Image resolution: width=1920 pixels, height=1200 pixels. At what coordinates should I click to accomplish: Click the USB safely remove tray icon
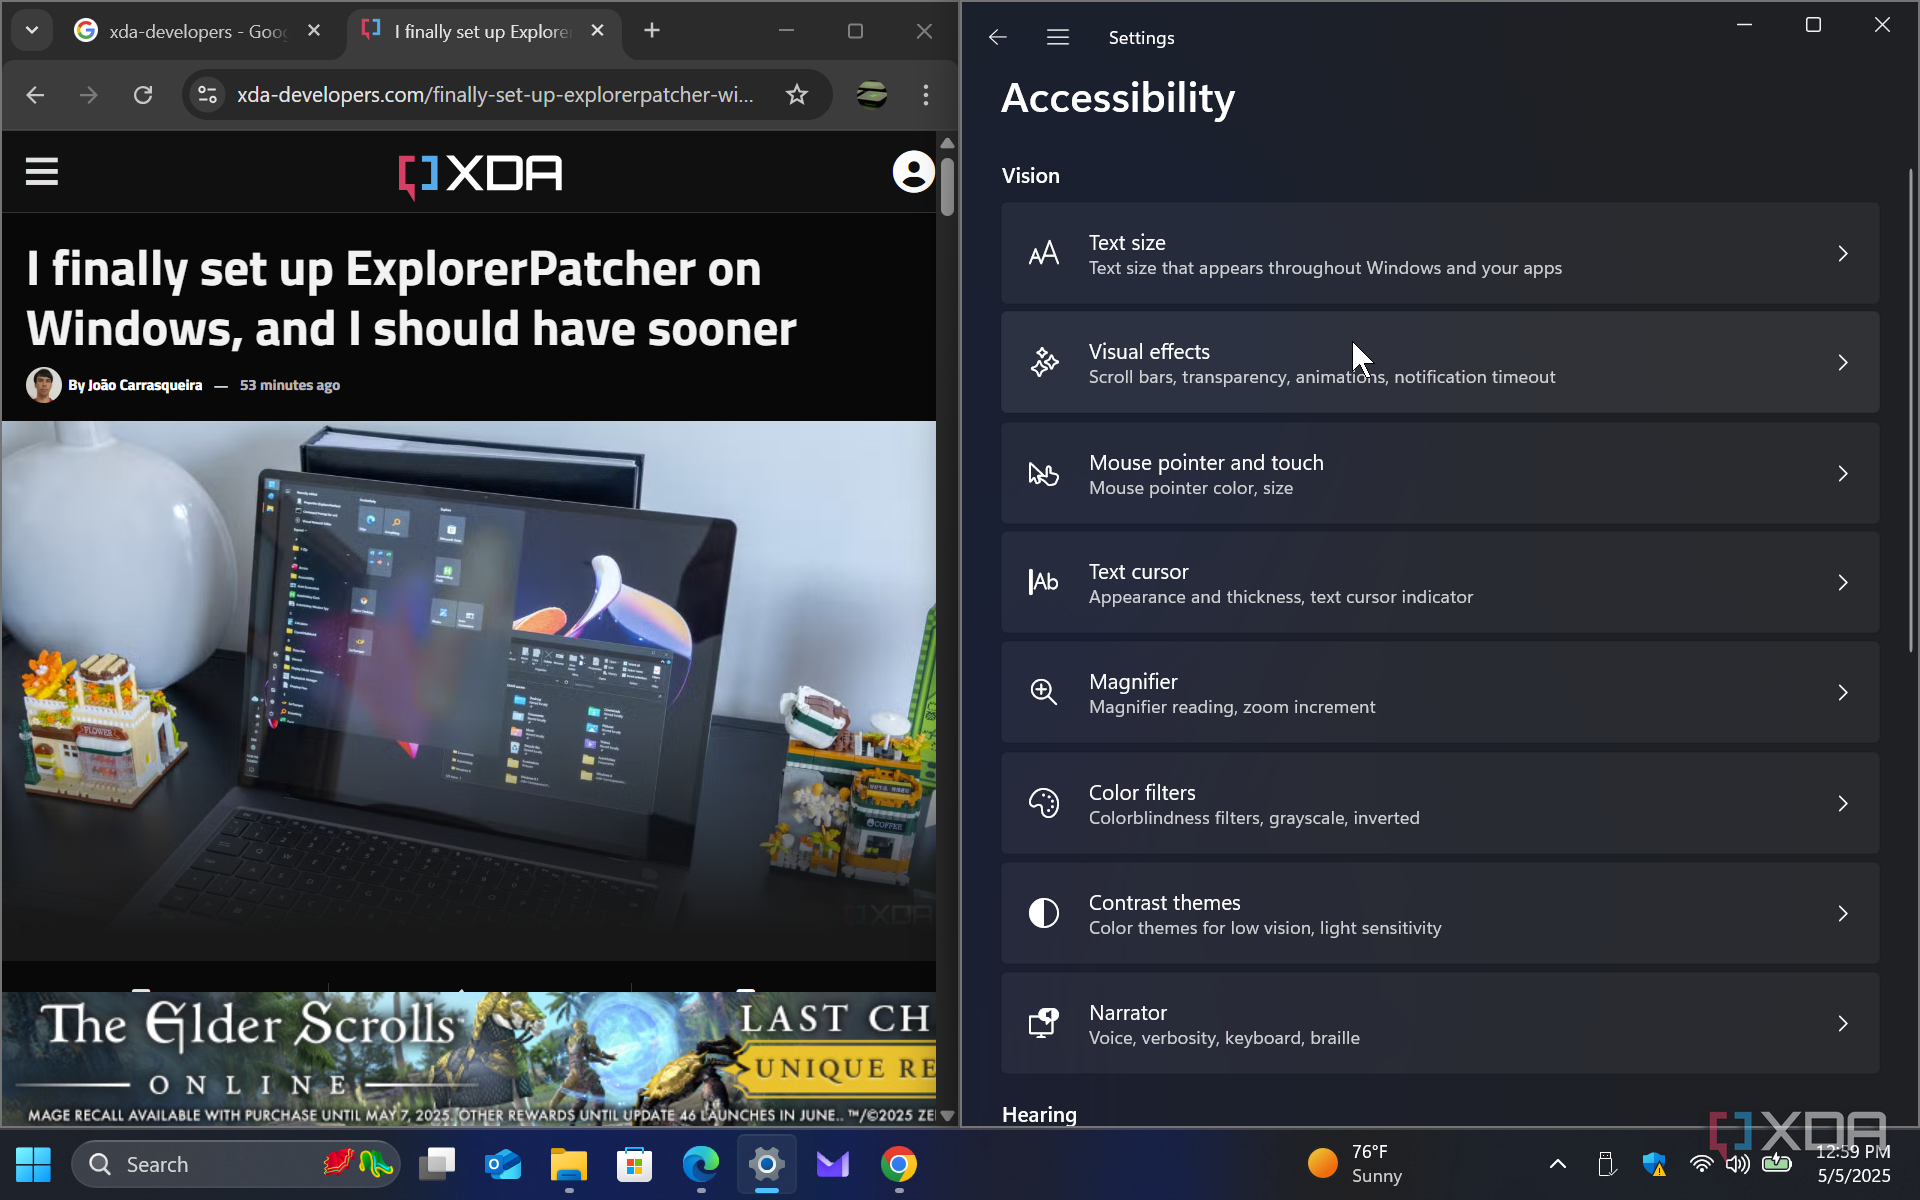click(x=1606, y=1164)
